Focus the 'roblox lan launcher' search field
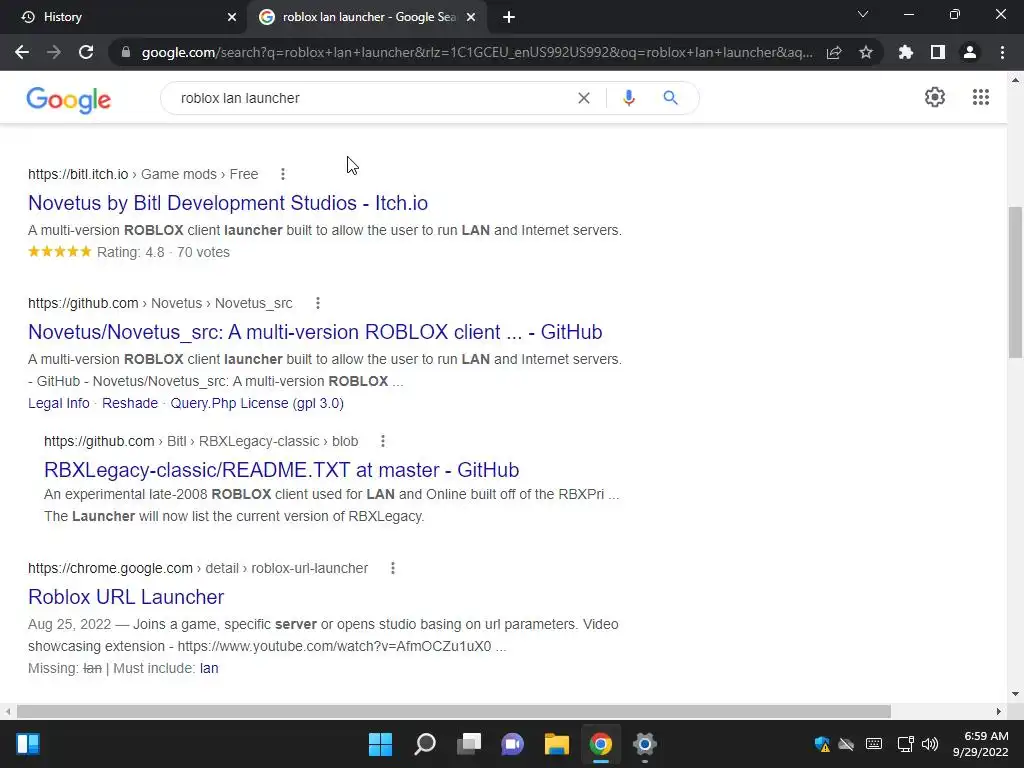 [x=372, y=98]
